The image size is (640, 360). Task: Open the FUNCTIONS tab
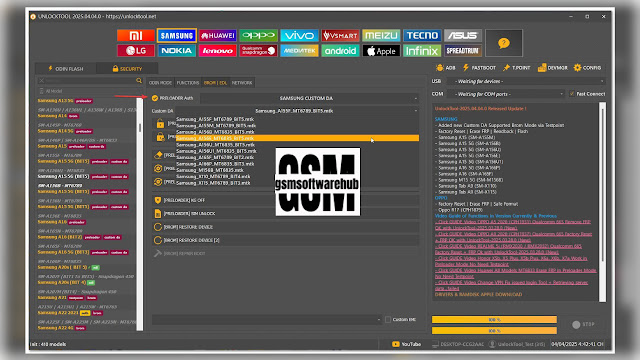pyautogui.click(x=188, y=82)
